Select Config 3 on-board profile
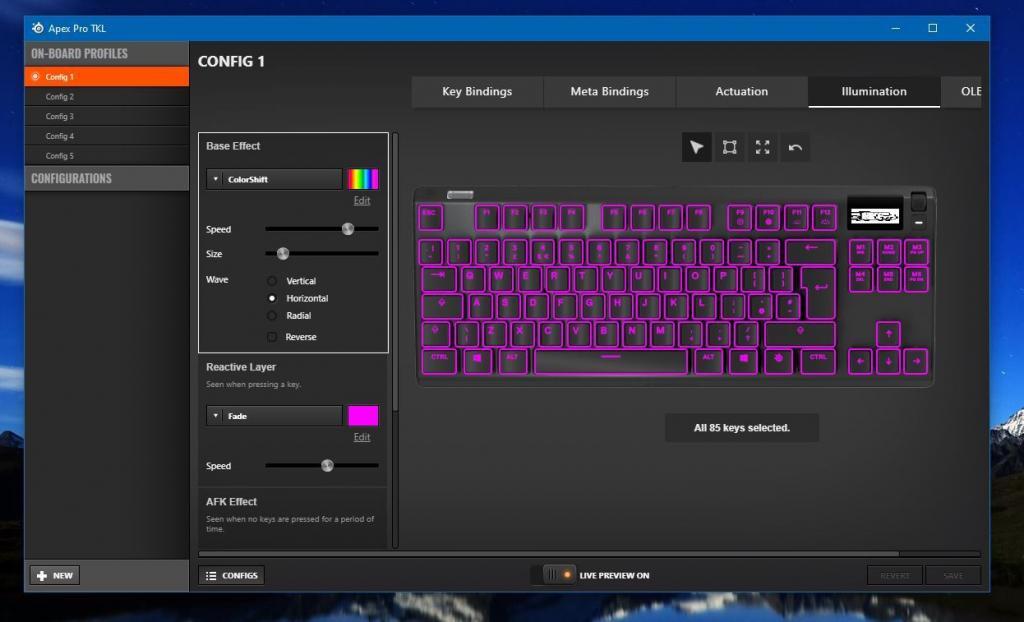The image size is (1024, 622). point(60,117)
